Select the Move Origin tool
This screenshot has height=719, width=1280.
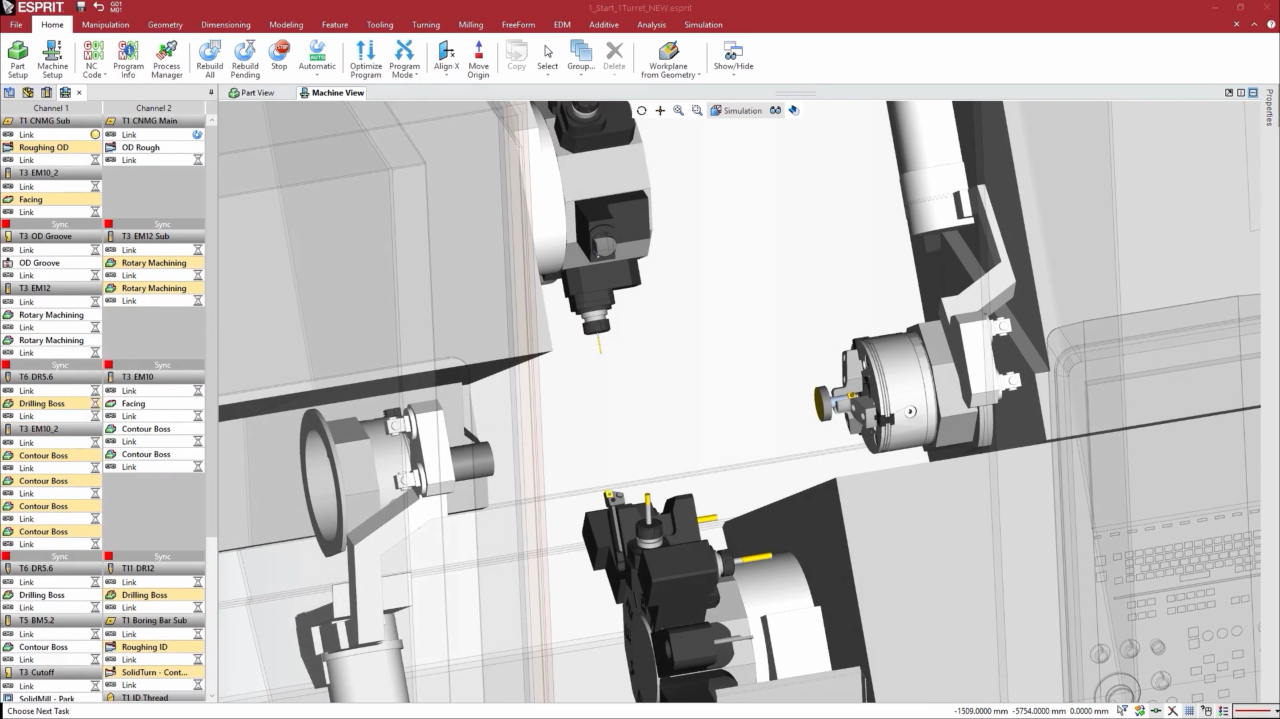point(479,60)
